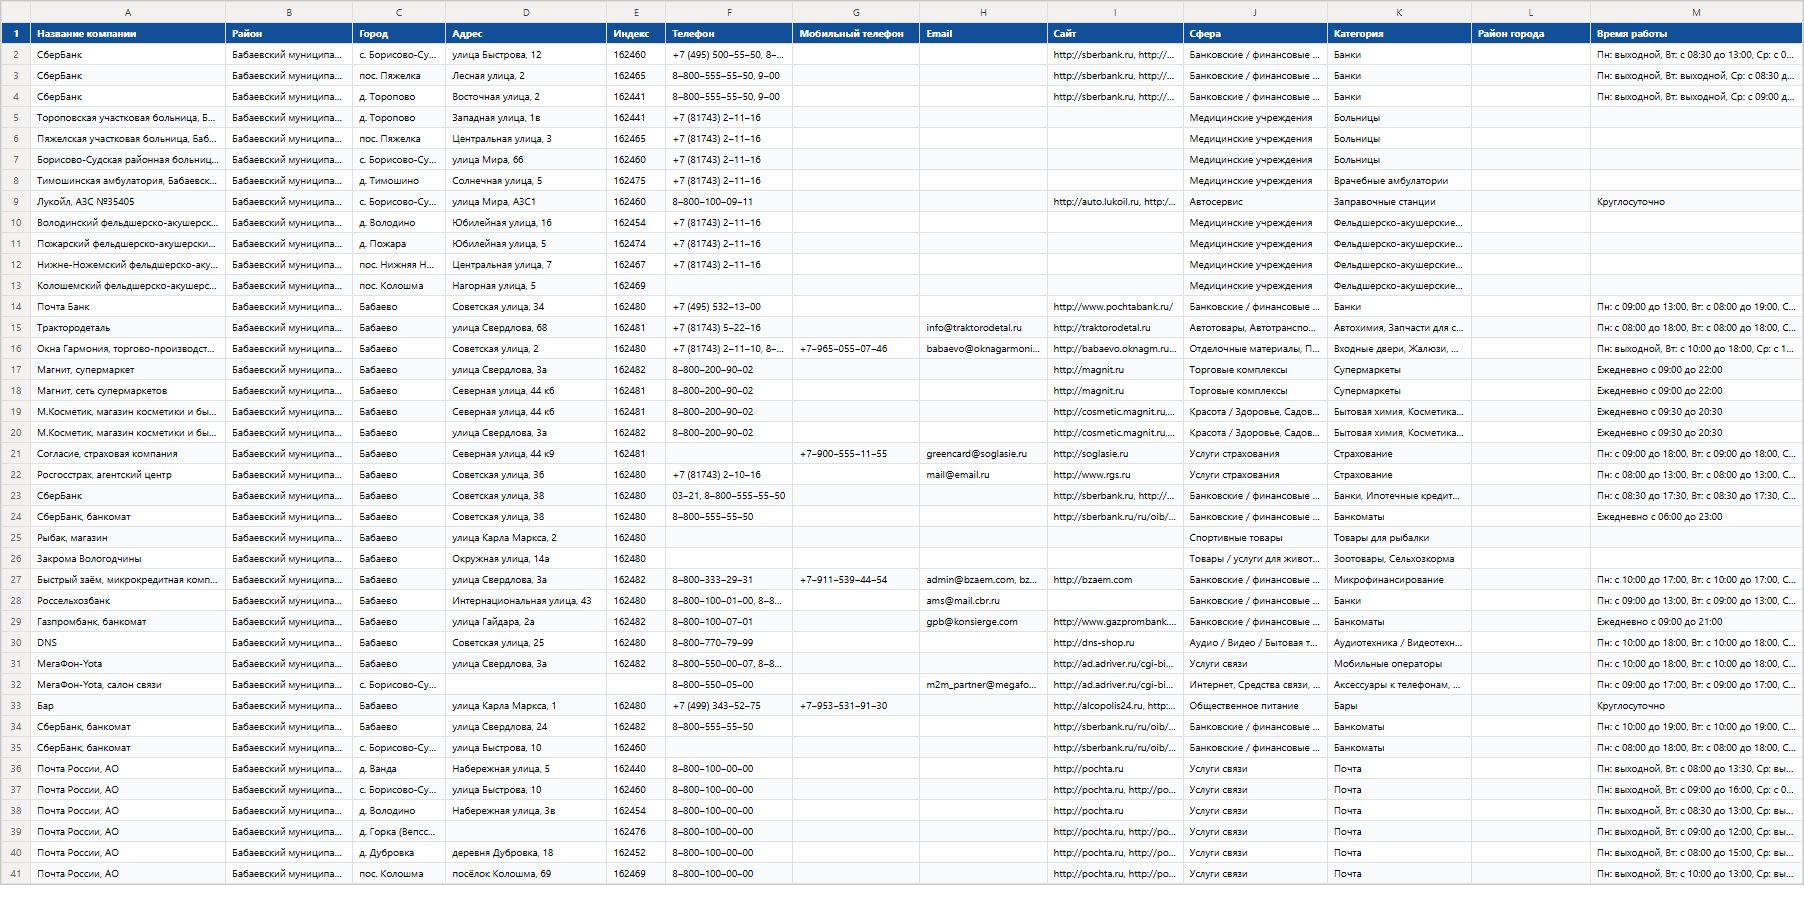Select postal code '162476' cell

pyautogui.click(x=636, y=832)
